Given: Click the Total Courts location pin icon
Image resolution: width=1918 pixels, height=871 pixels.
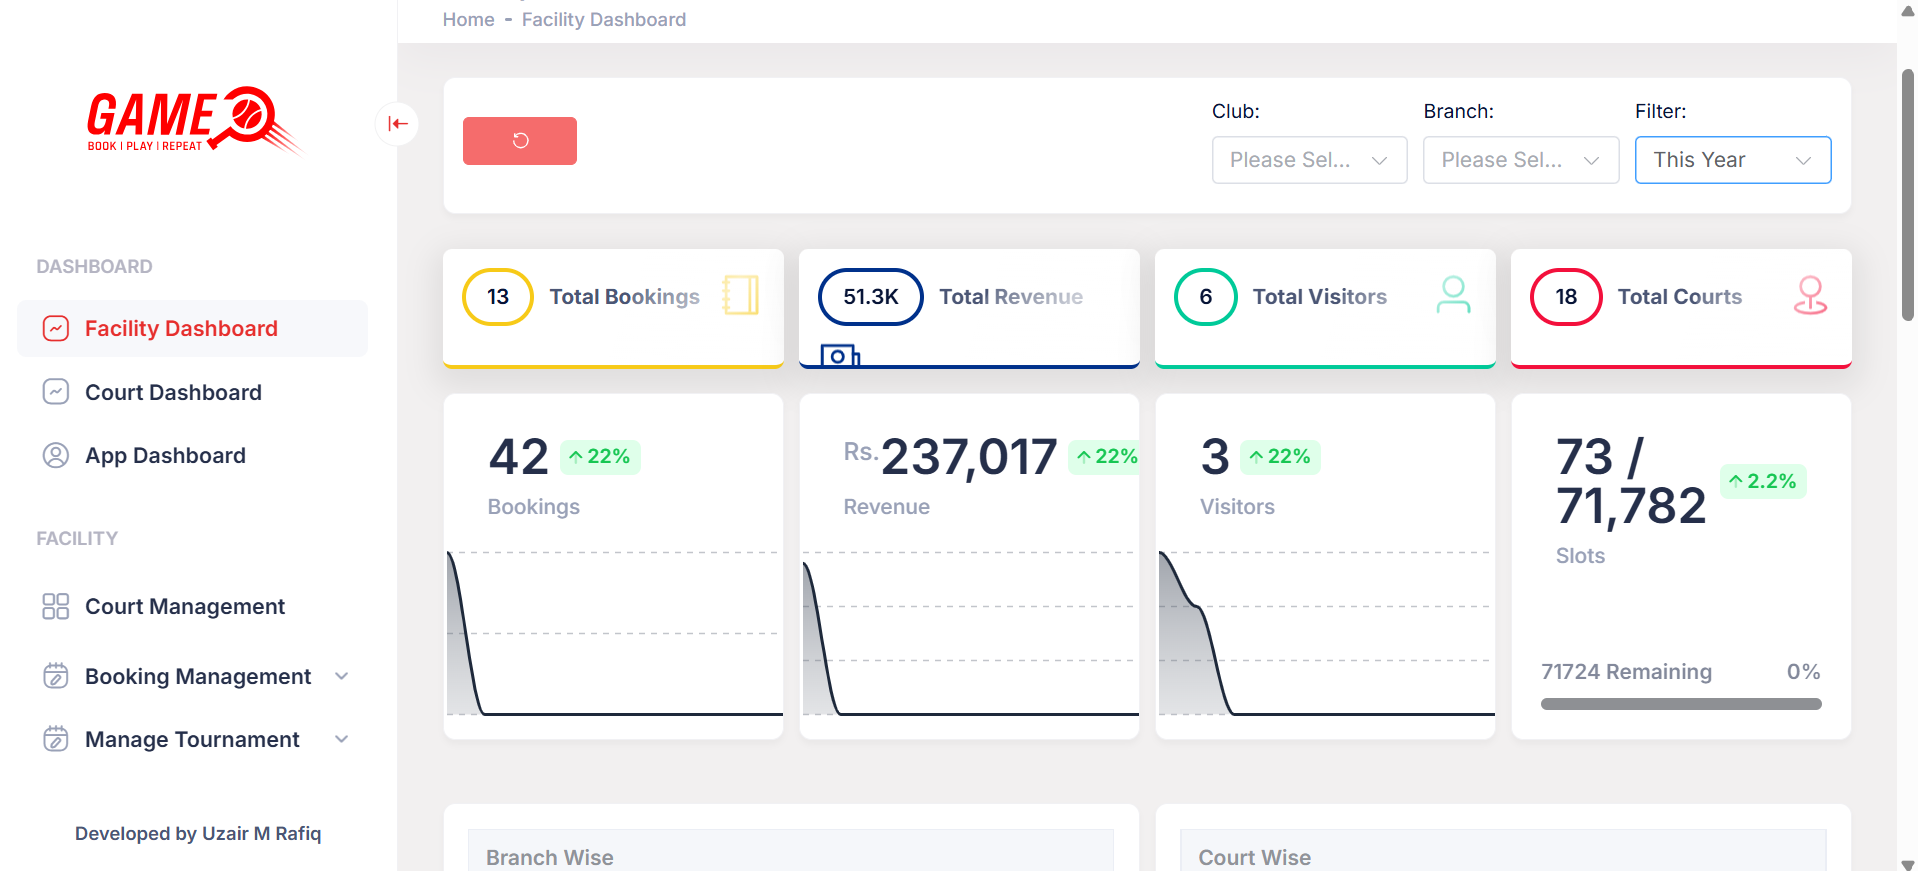Looking at the screenshot, I should coord(1810,295).
